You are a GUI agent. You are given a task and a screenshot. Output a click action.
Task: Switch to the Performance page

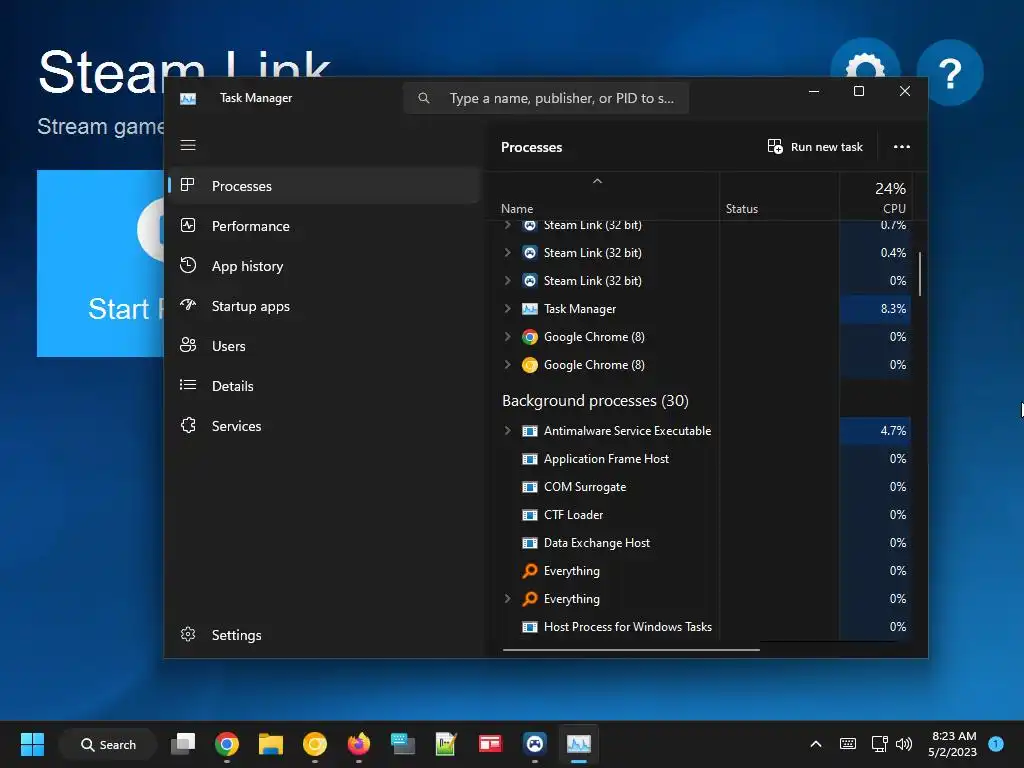pos(324,226)
